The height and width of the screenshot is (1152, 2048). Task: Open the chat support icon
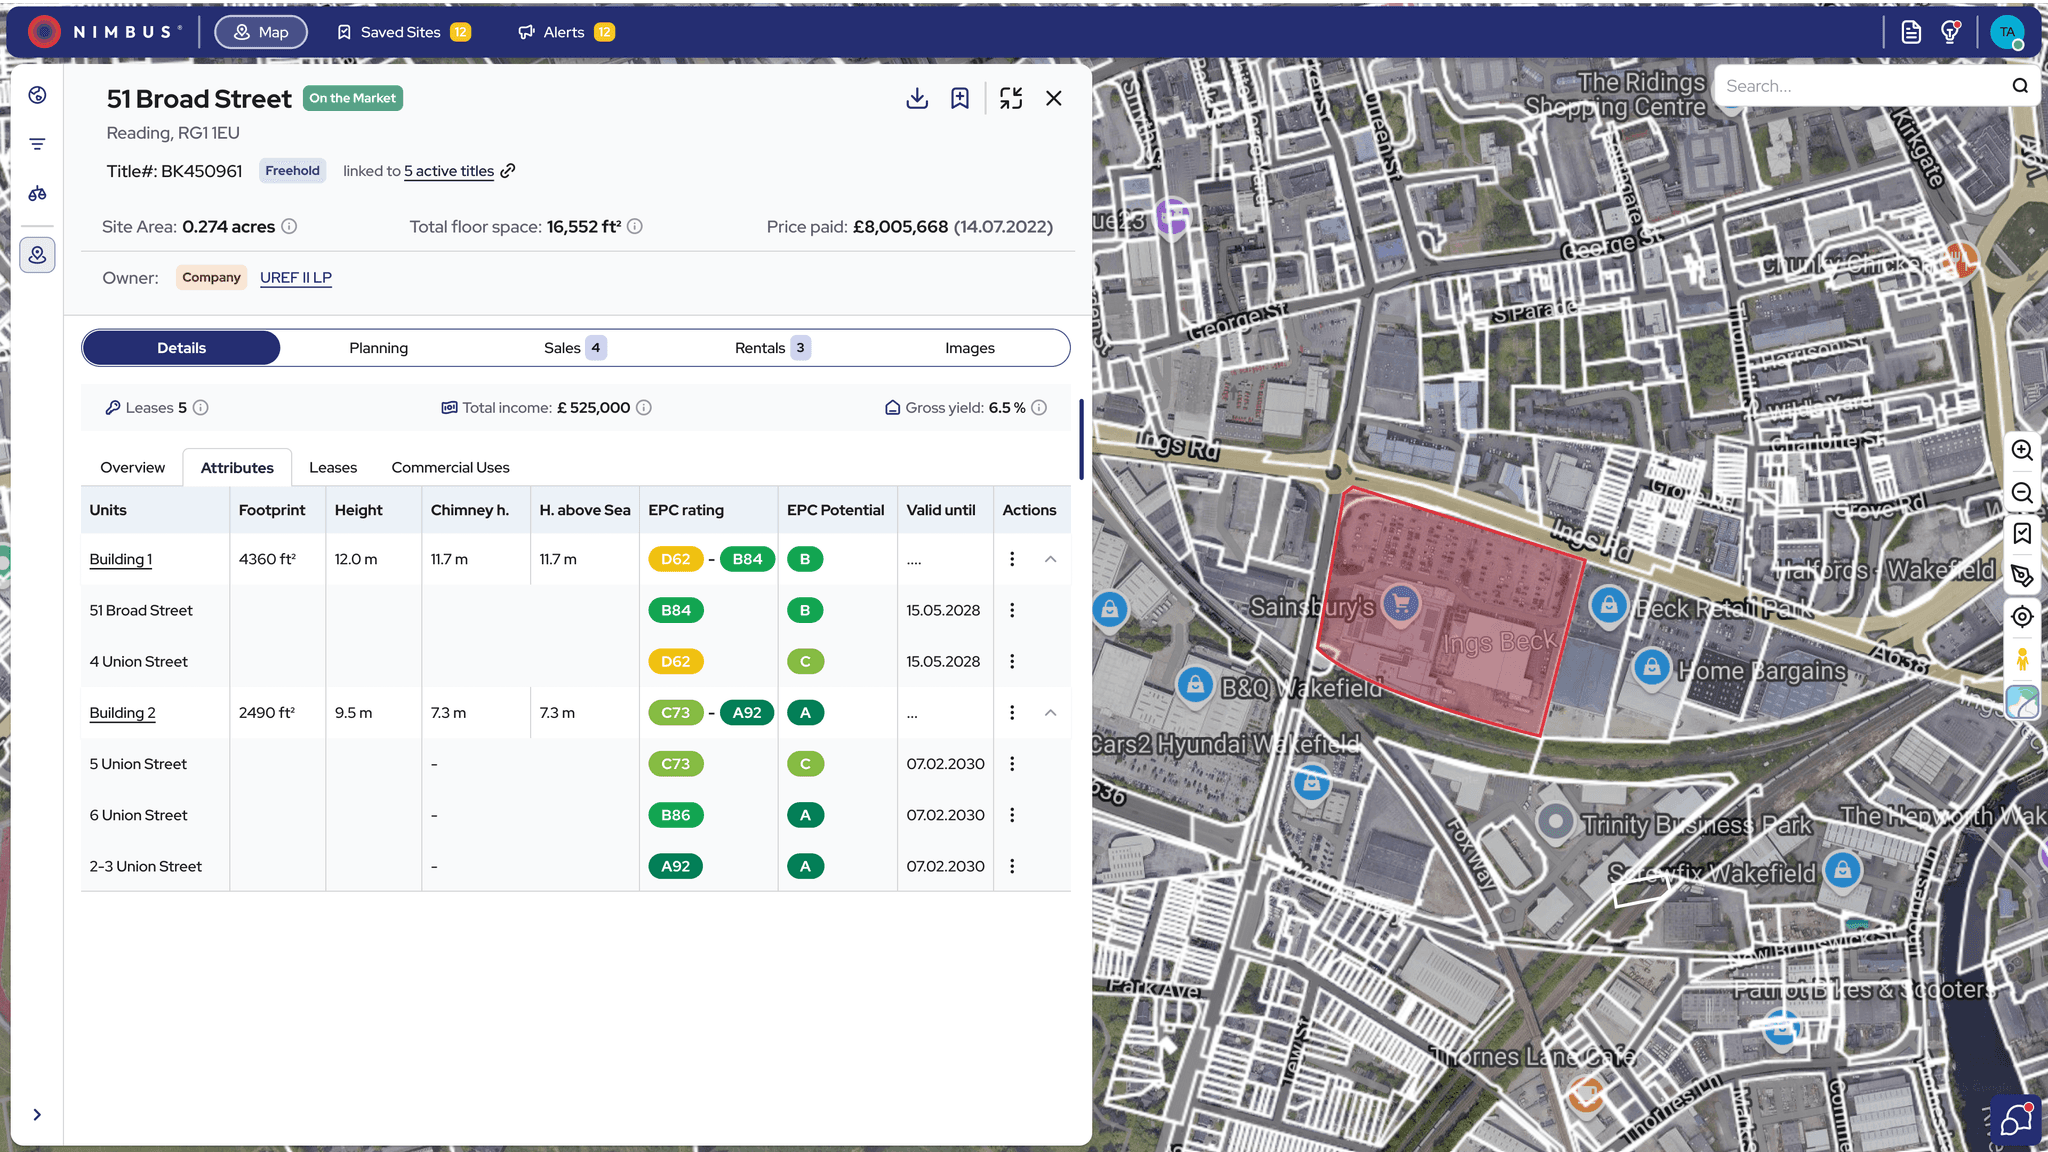coord(2016,1120)
